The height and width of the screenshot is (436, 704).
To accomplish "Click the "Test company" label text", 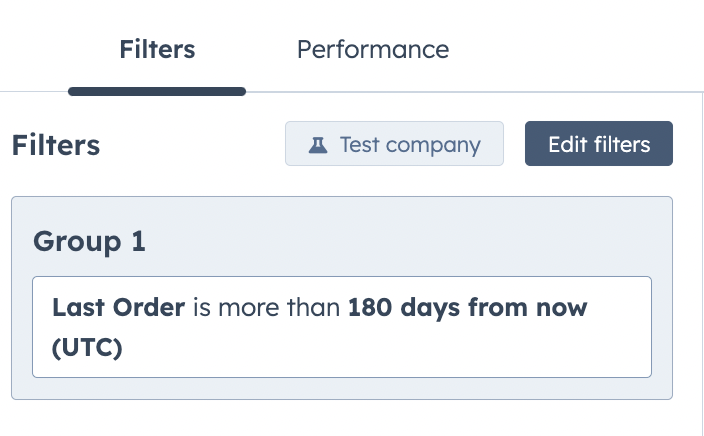I will (410, 144).
